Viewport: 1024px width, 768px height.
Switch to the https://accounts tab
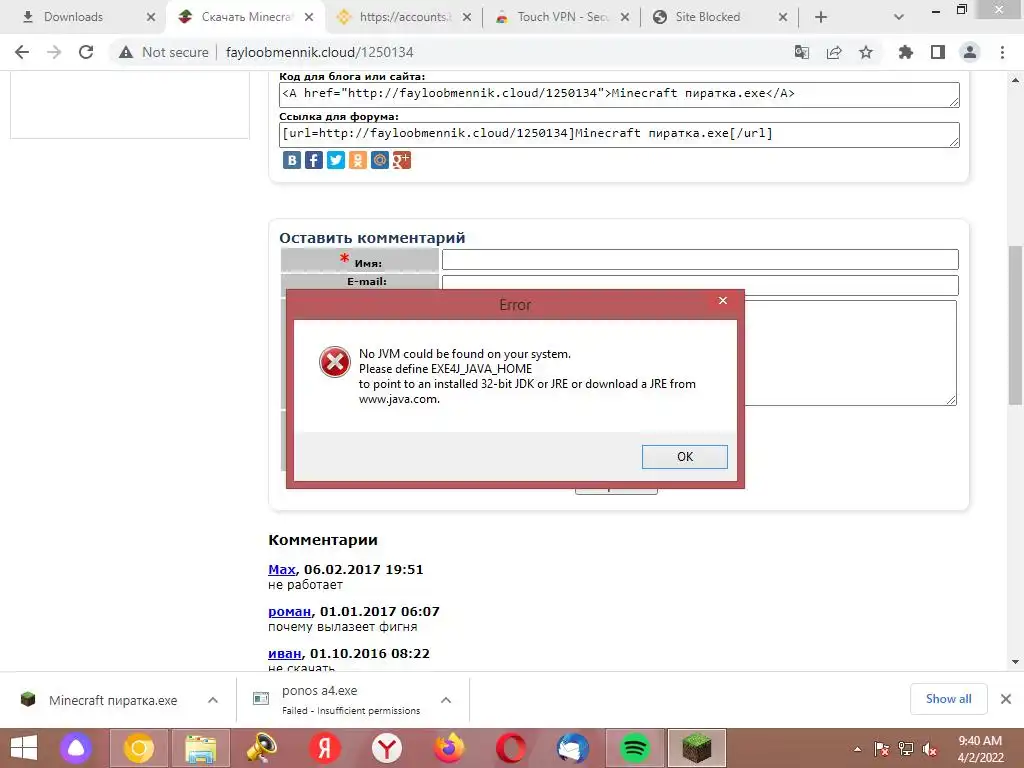[405, 17]
